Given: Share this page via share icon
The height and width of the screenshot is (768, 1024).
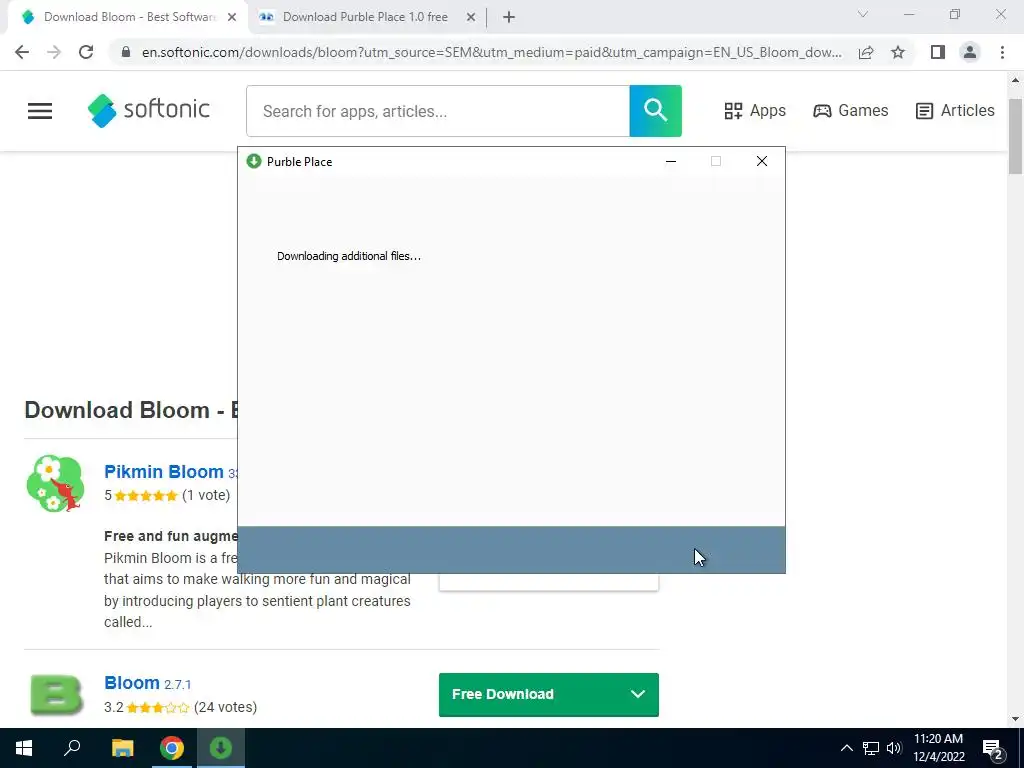Looking at the screenshot, I should click(866, 52).
